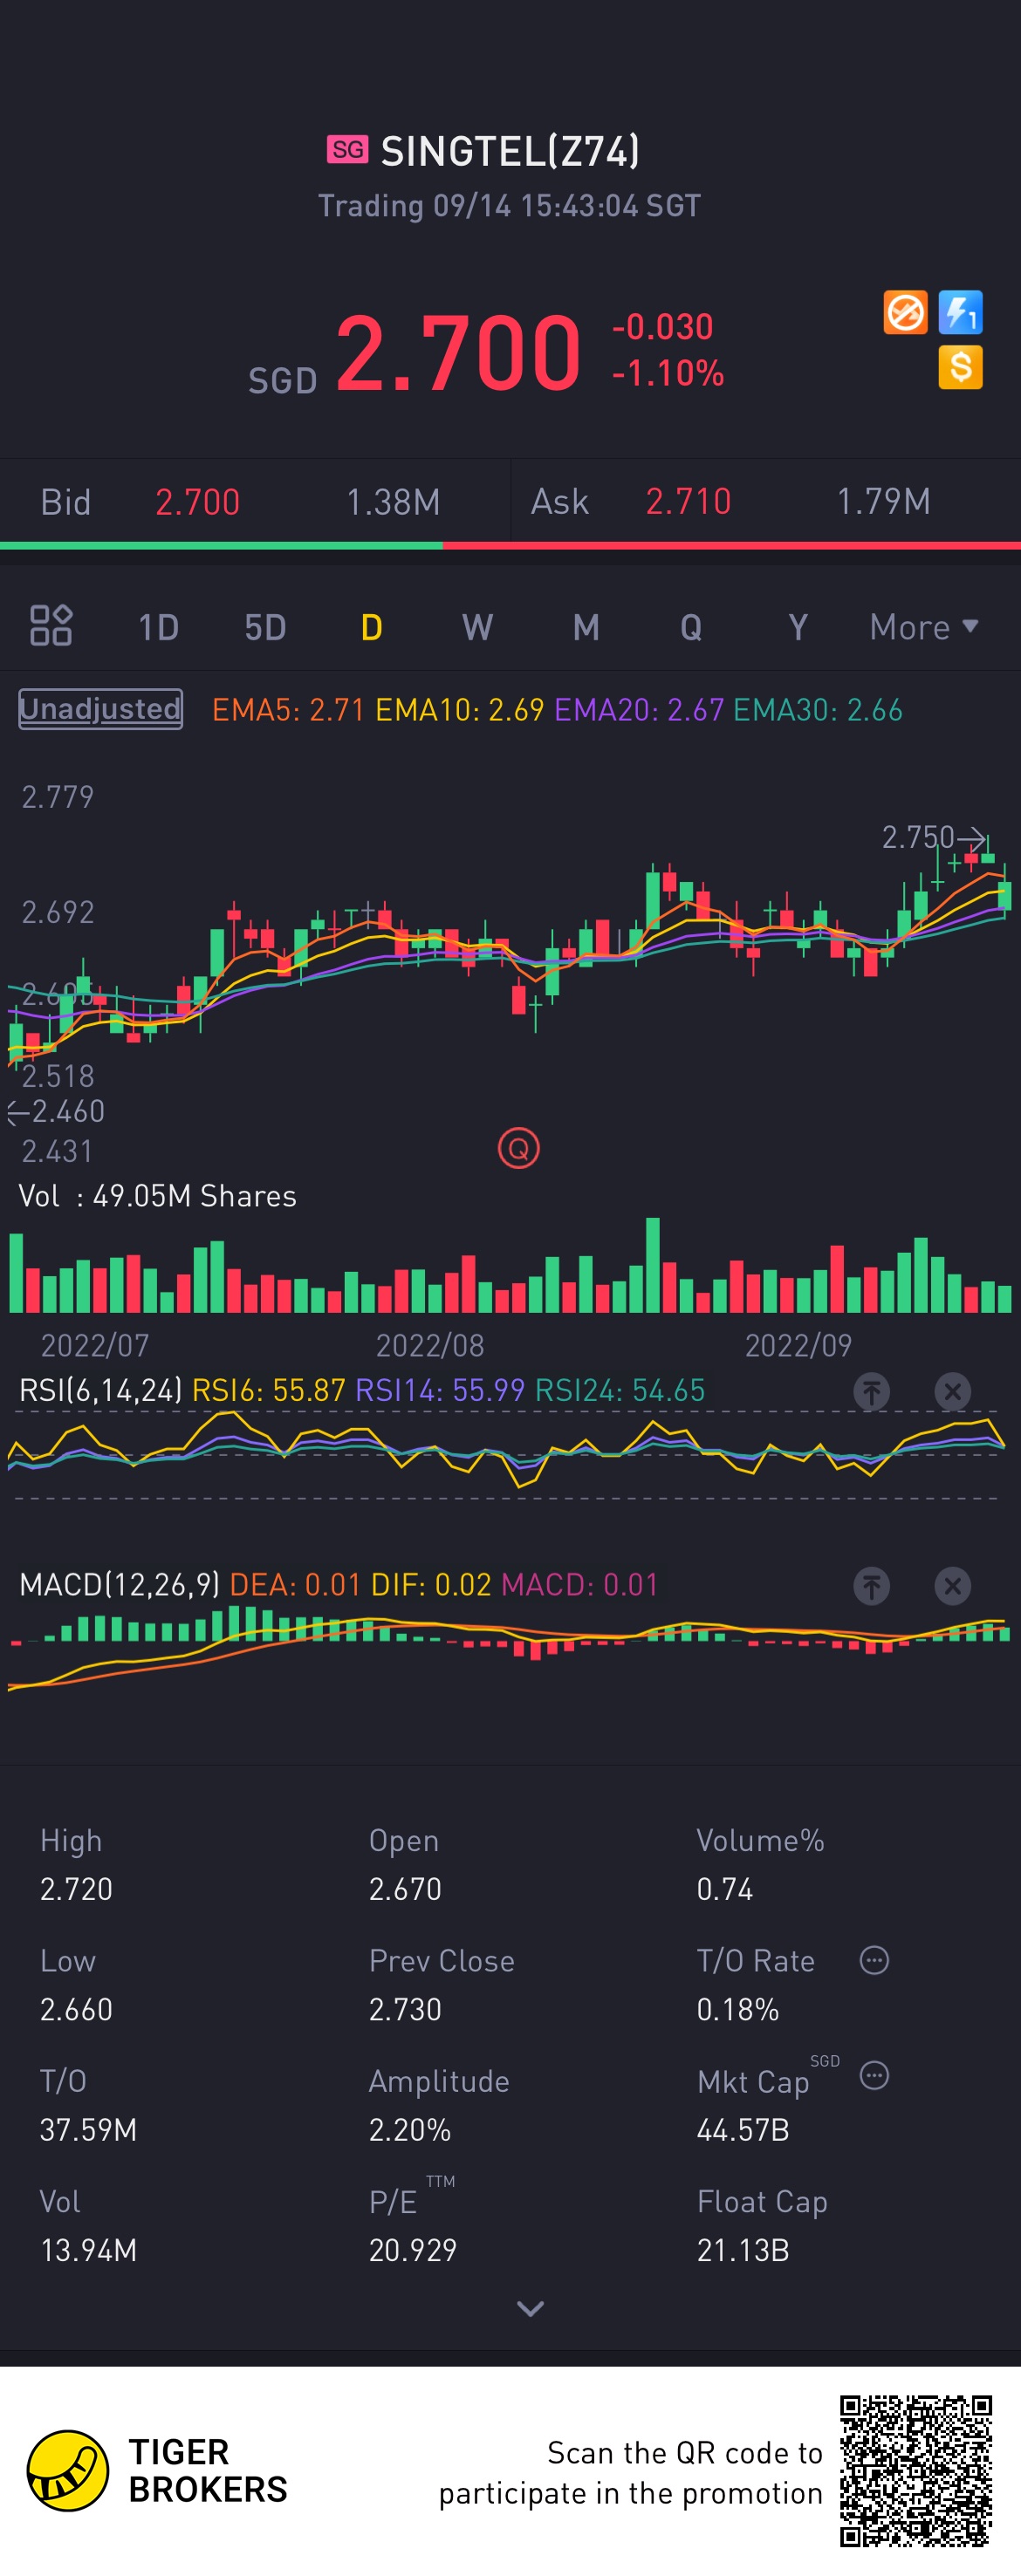Pin RSI indicator to top
The image size is (1021, 2576).
click(871, 1391)
